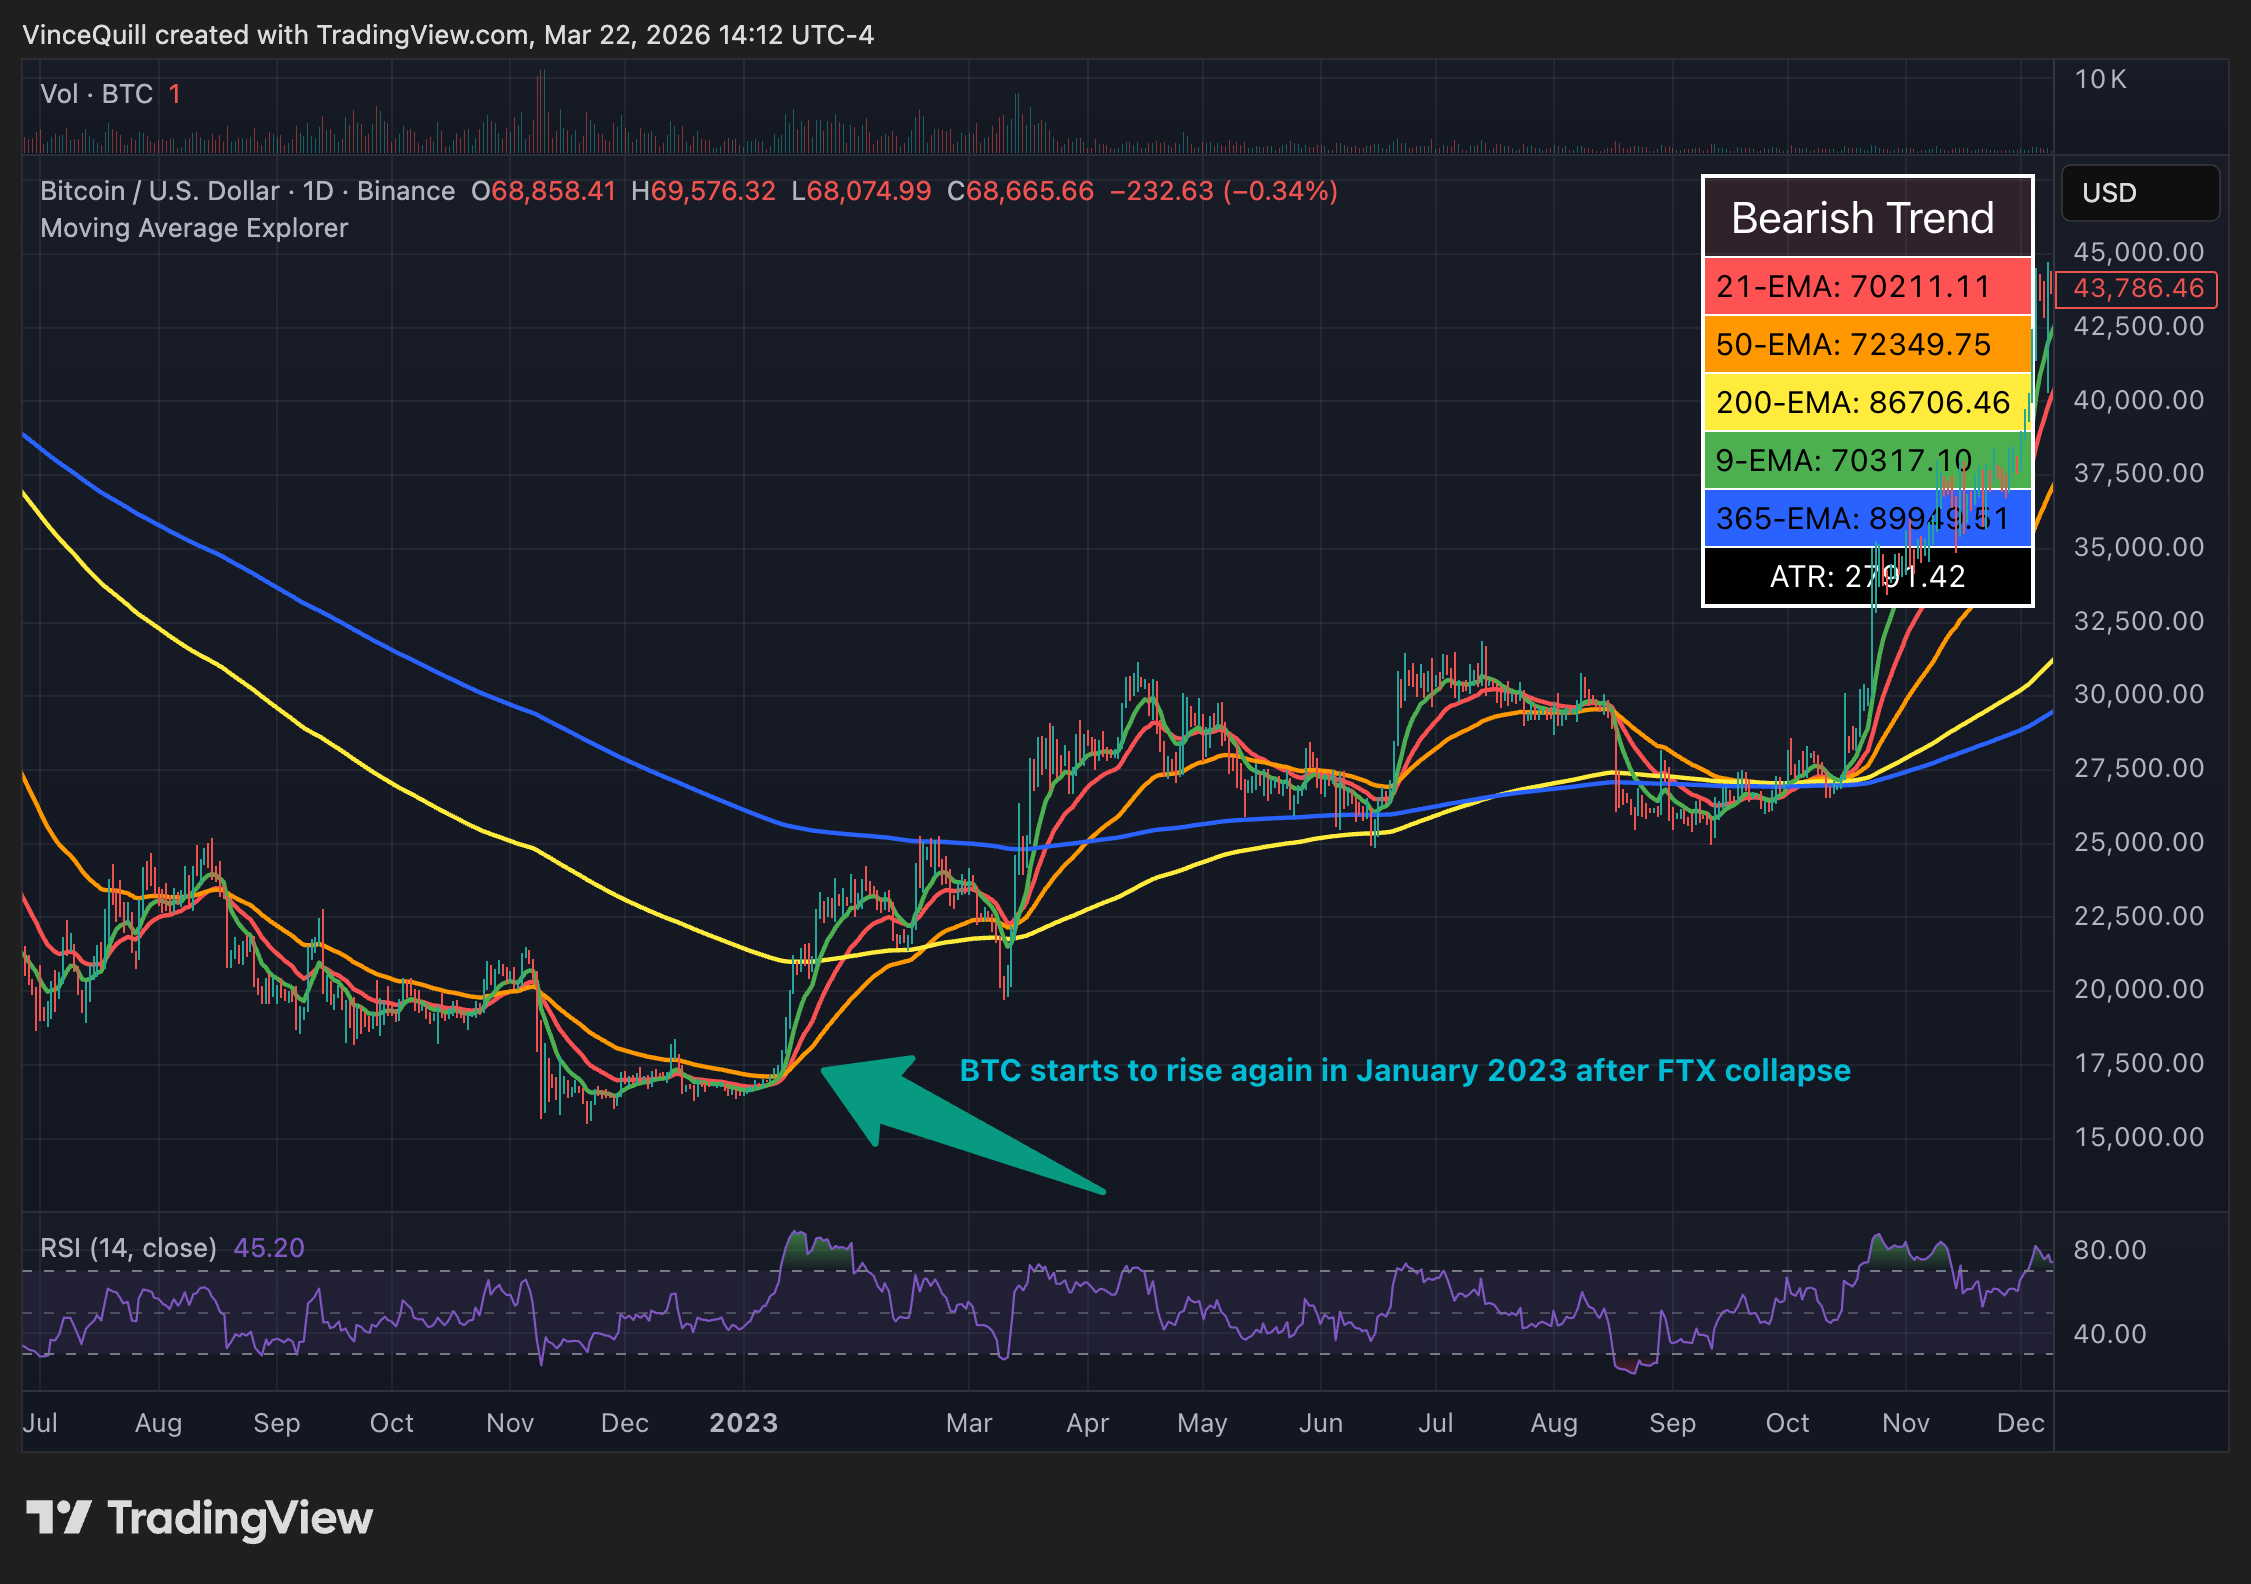Select the 2023 marker on the time axis
The height and width of the screenshot is (1584, 2251).
pyautogui.click(x=744, y=1422)
